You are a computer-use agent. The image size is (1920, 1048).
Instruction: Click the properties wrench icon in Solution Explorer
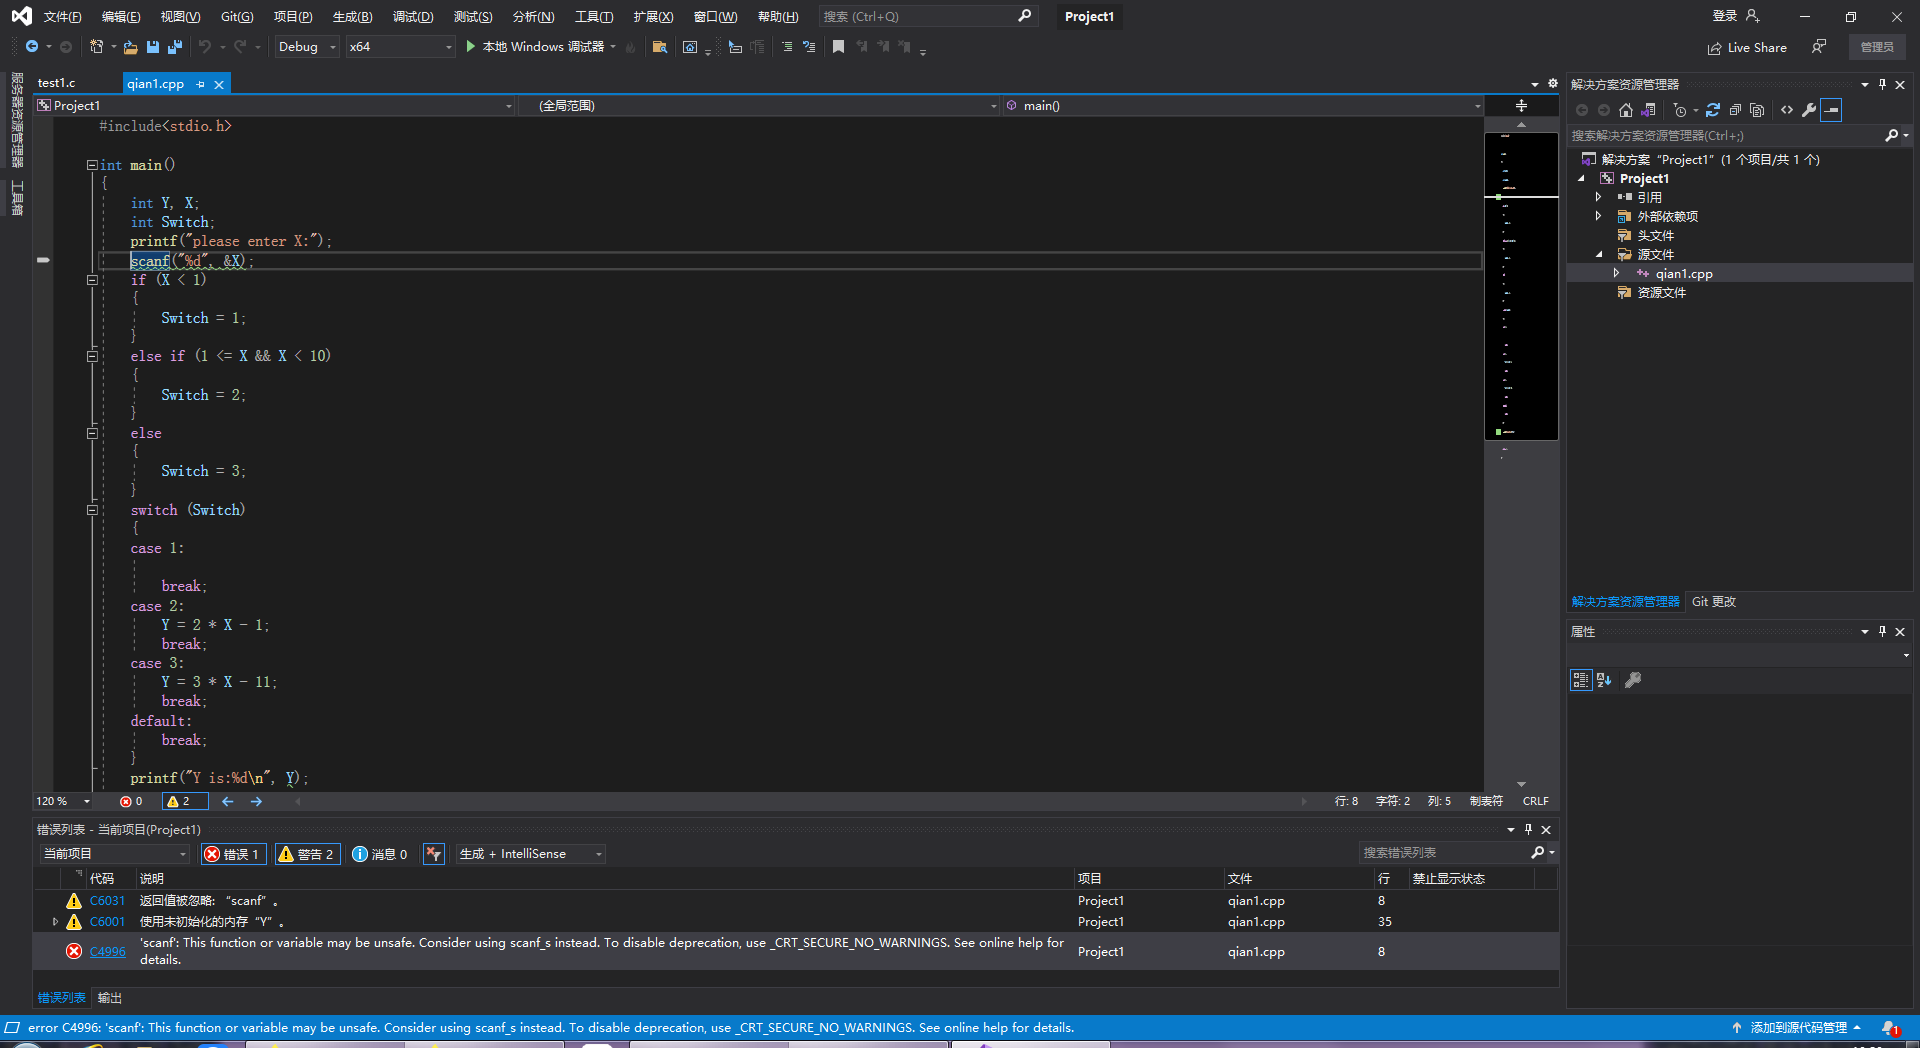(1809, 110)
